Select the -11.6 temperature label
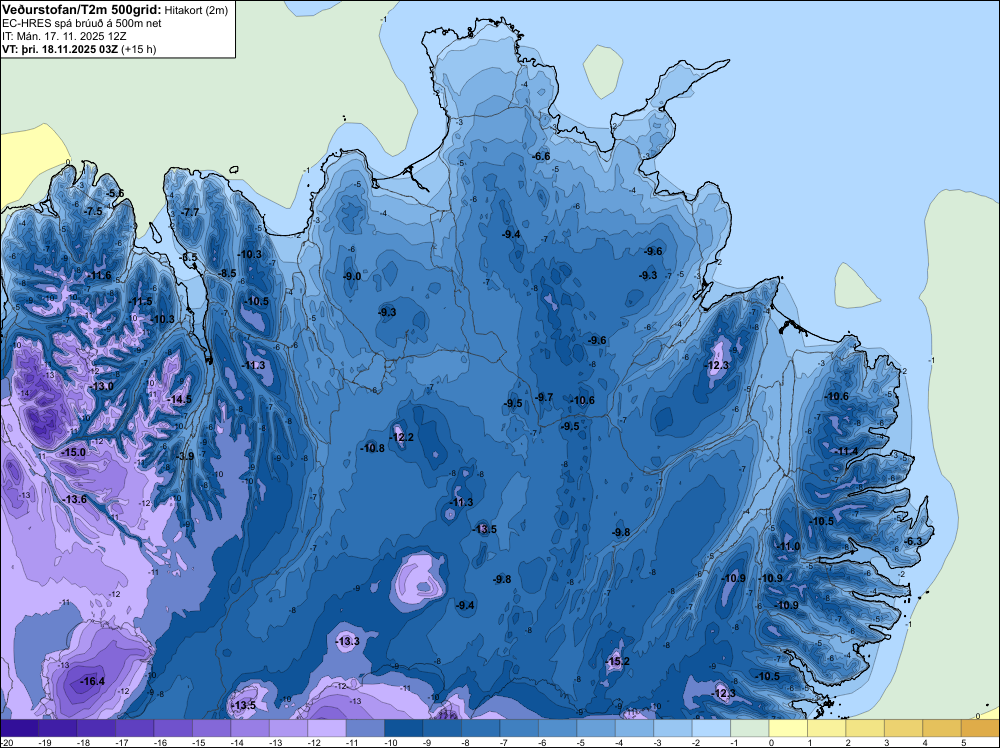 (99, 275)
